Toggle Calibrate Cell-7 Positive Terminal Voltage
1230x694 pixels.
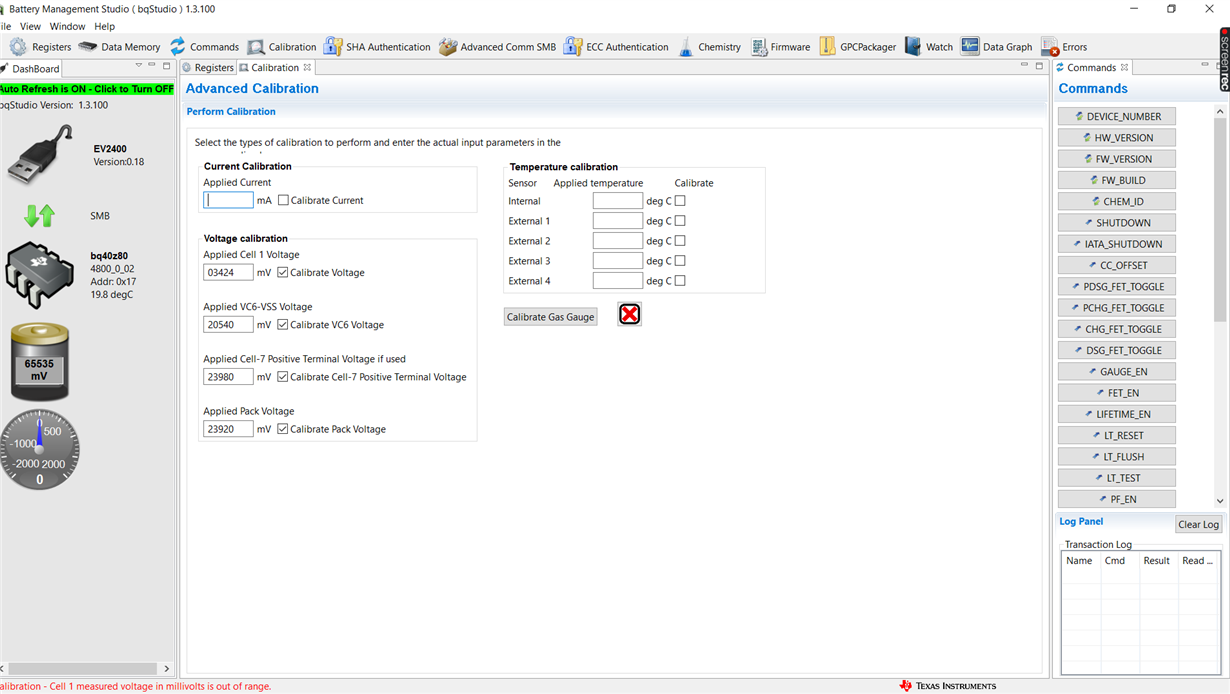coord(283,377)
